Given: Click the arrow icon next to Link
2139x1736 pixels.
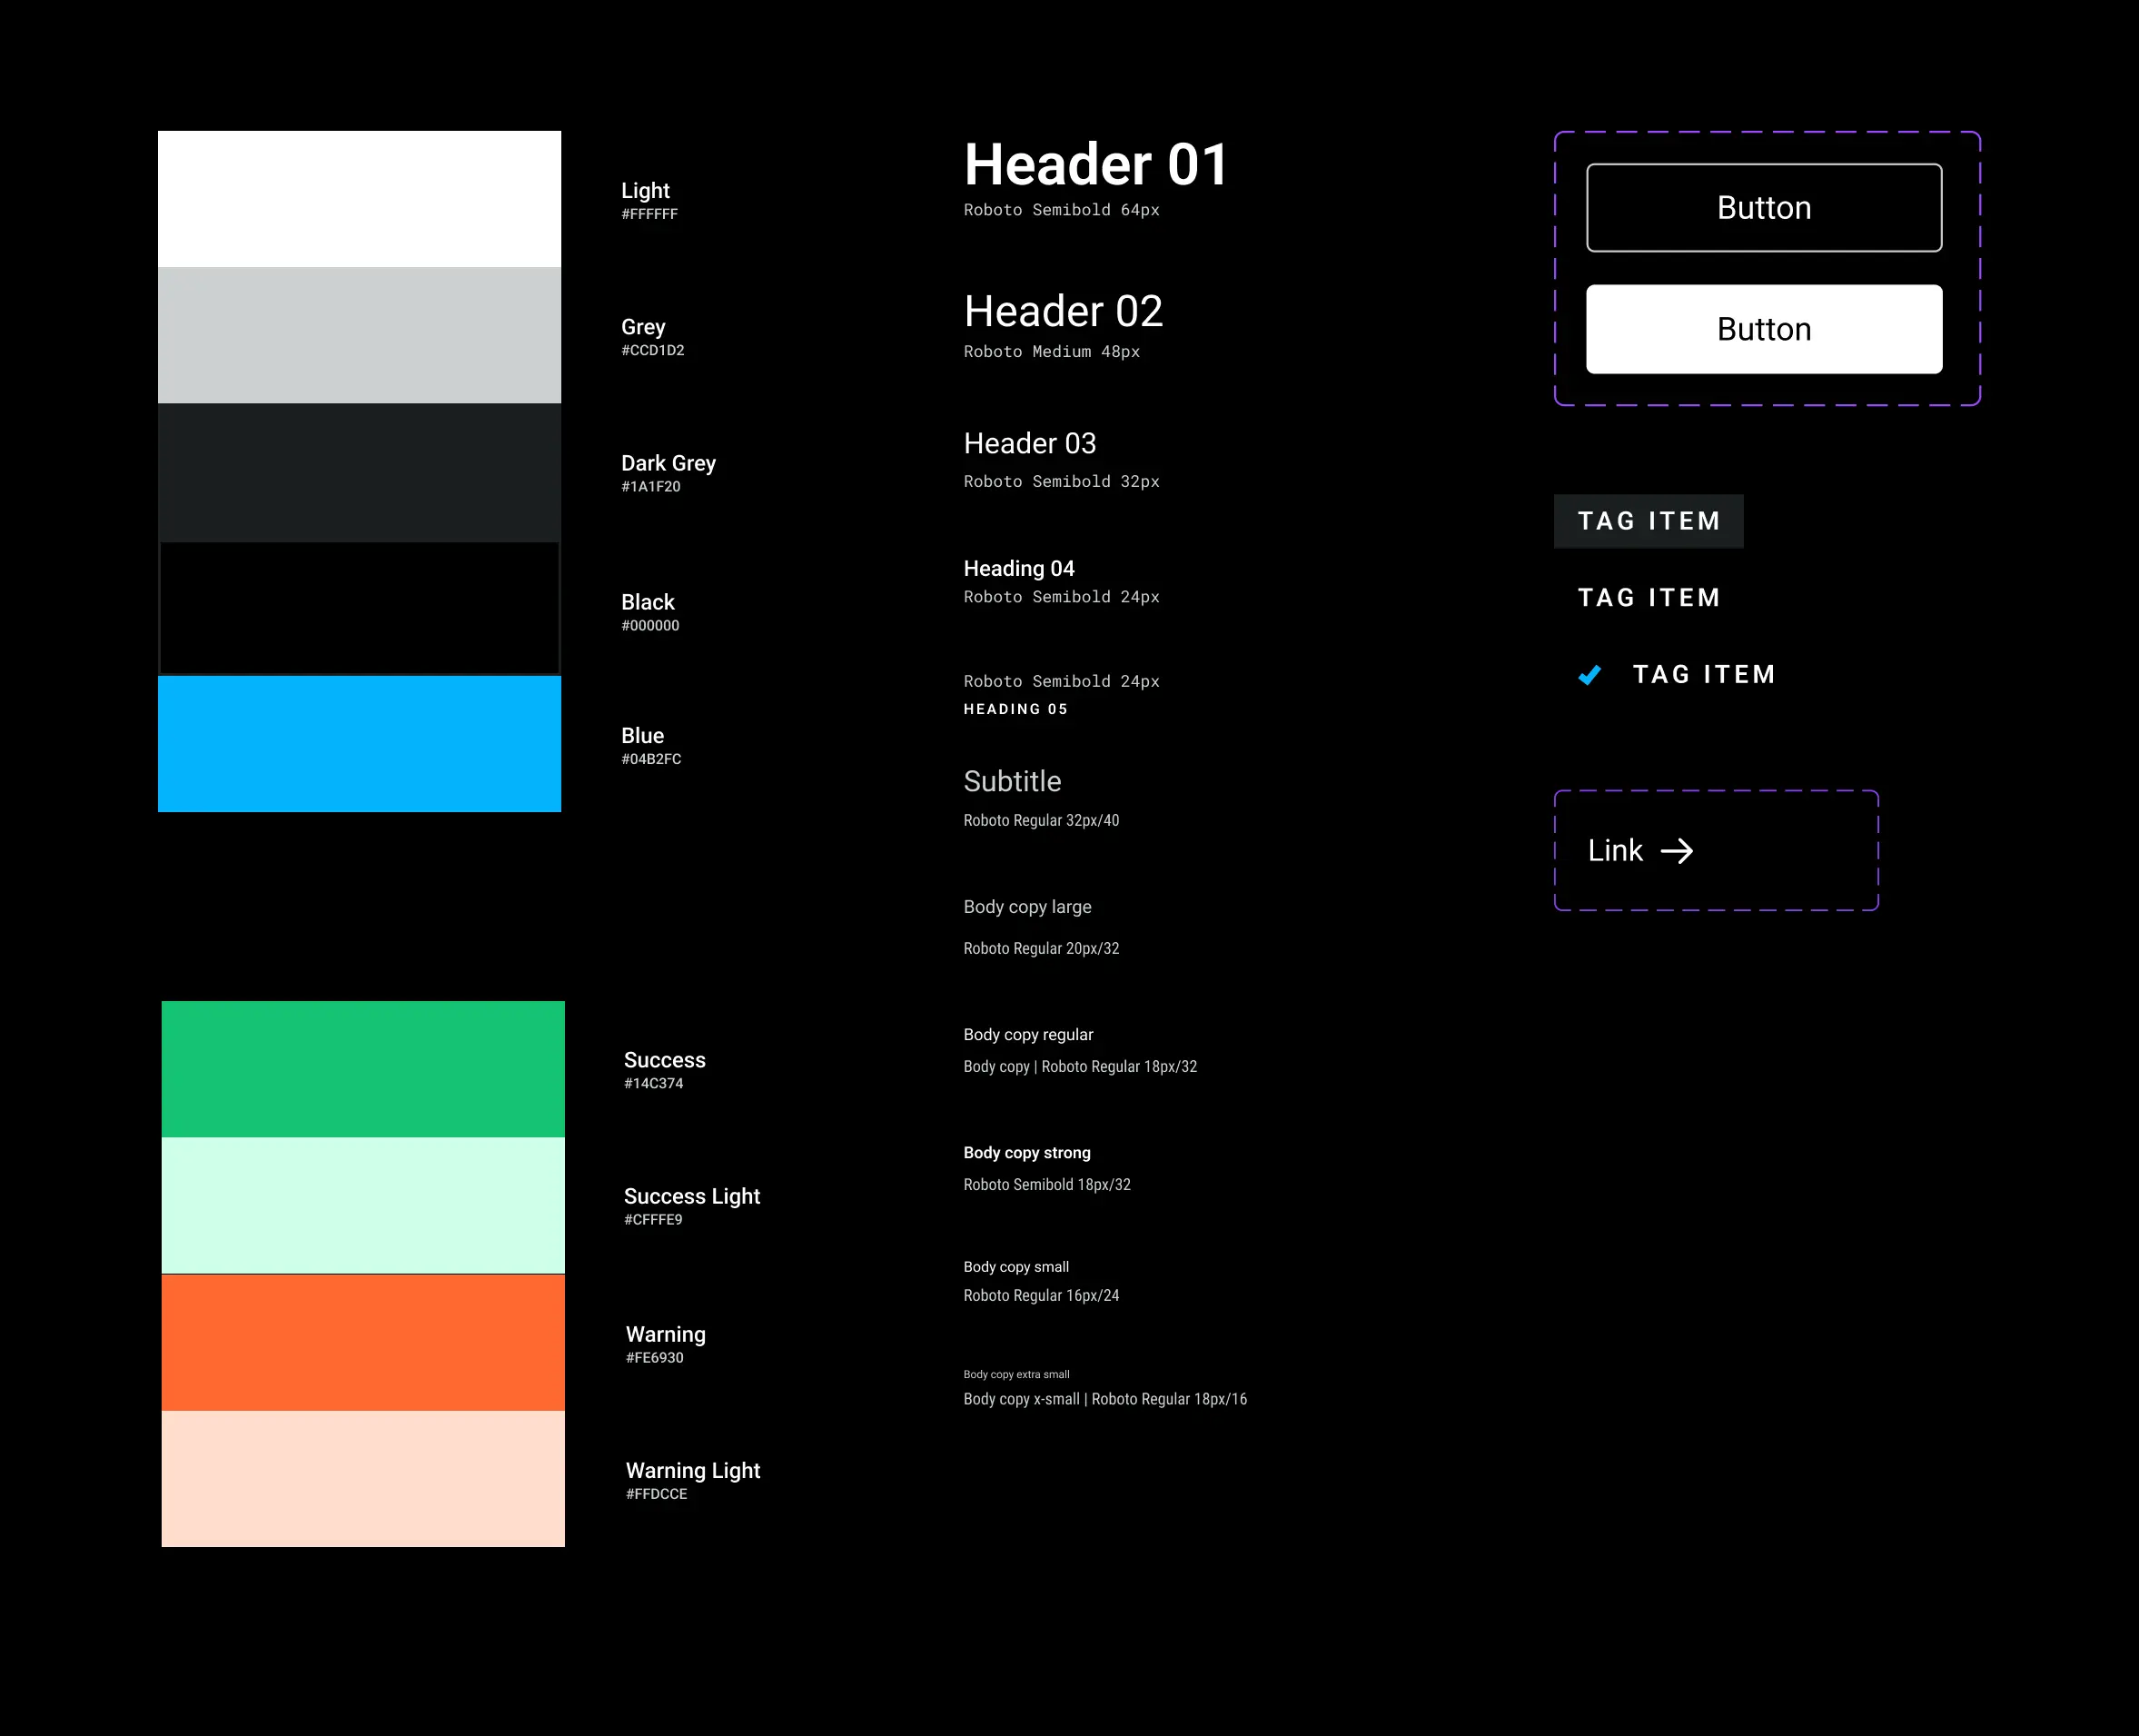Looking at the screenshot, I should (1677, 851).
